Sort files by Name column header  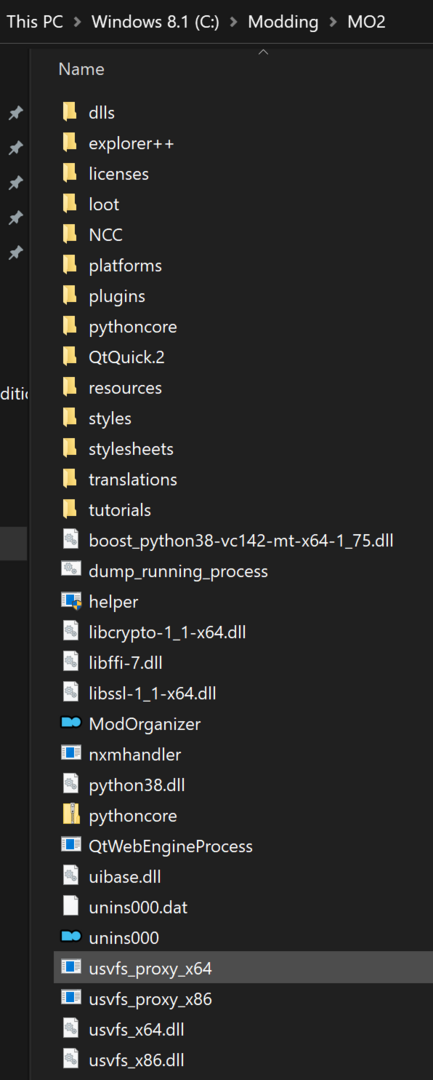coord(81,70)
